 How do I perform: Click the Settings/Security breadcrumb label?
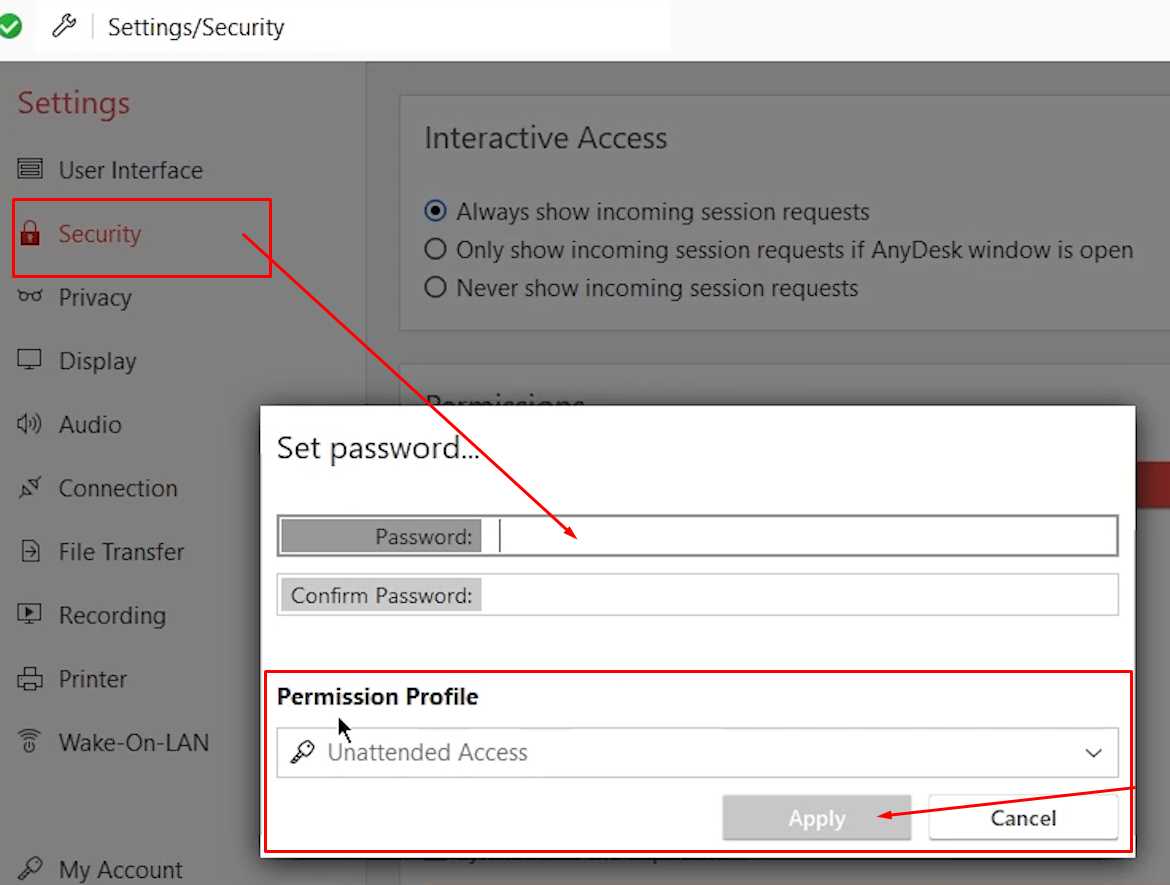click(x=195, y=27)
